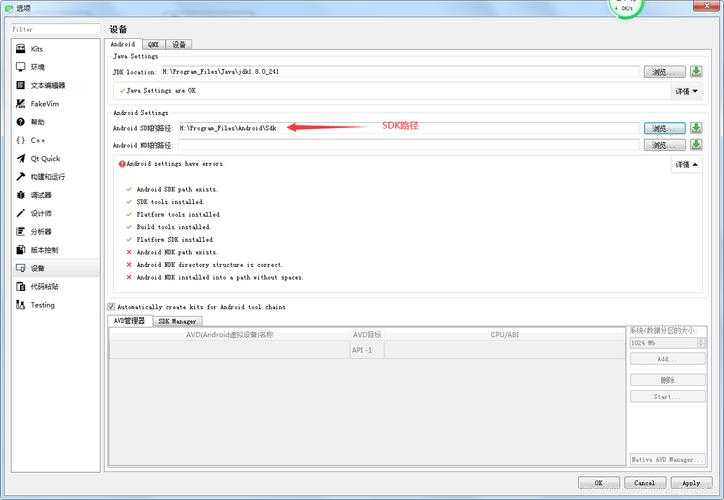This screenshot has height=500, width=724.
Task: Browse for Android SDK path
Action: coord(665,128)
